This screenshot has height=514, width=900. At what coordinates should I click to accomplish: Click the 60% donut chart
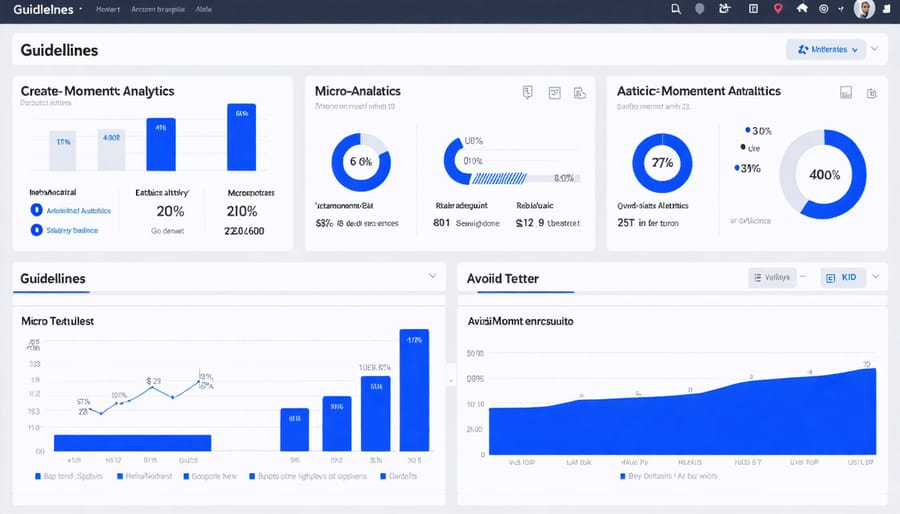[361, 162]
